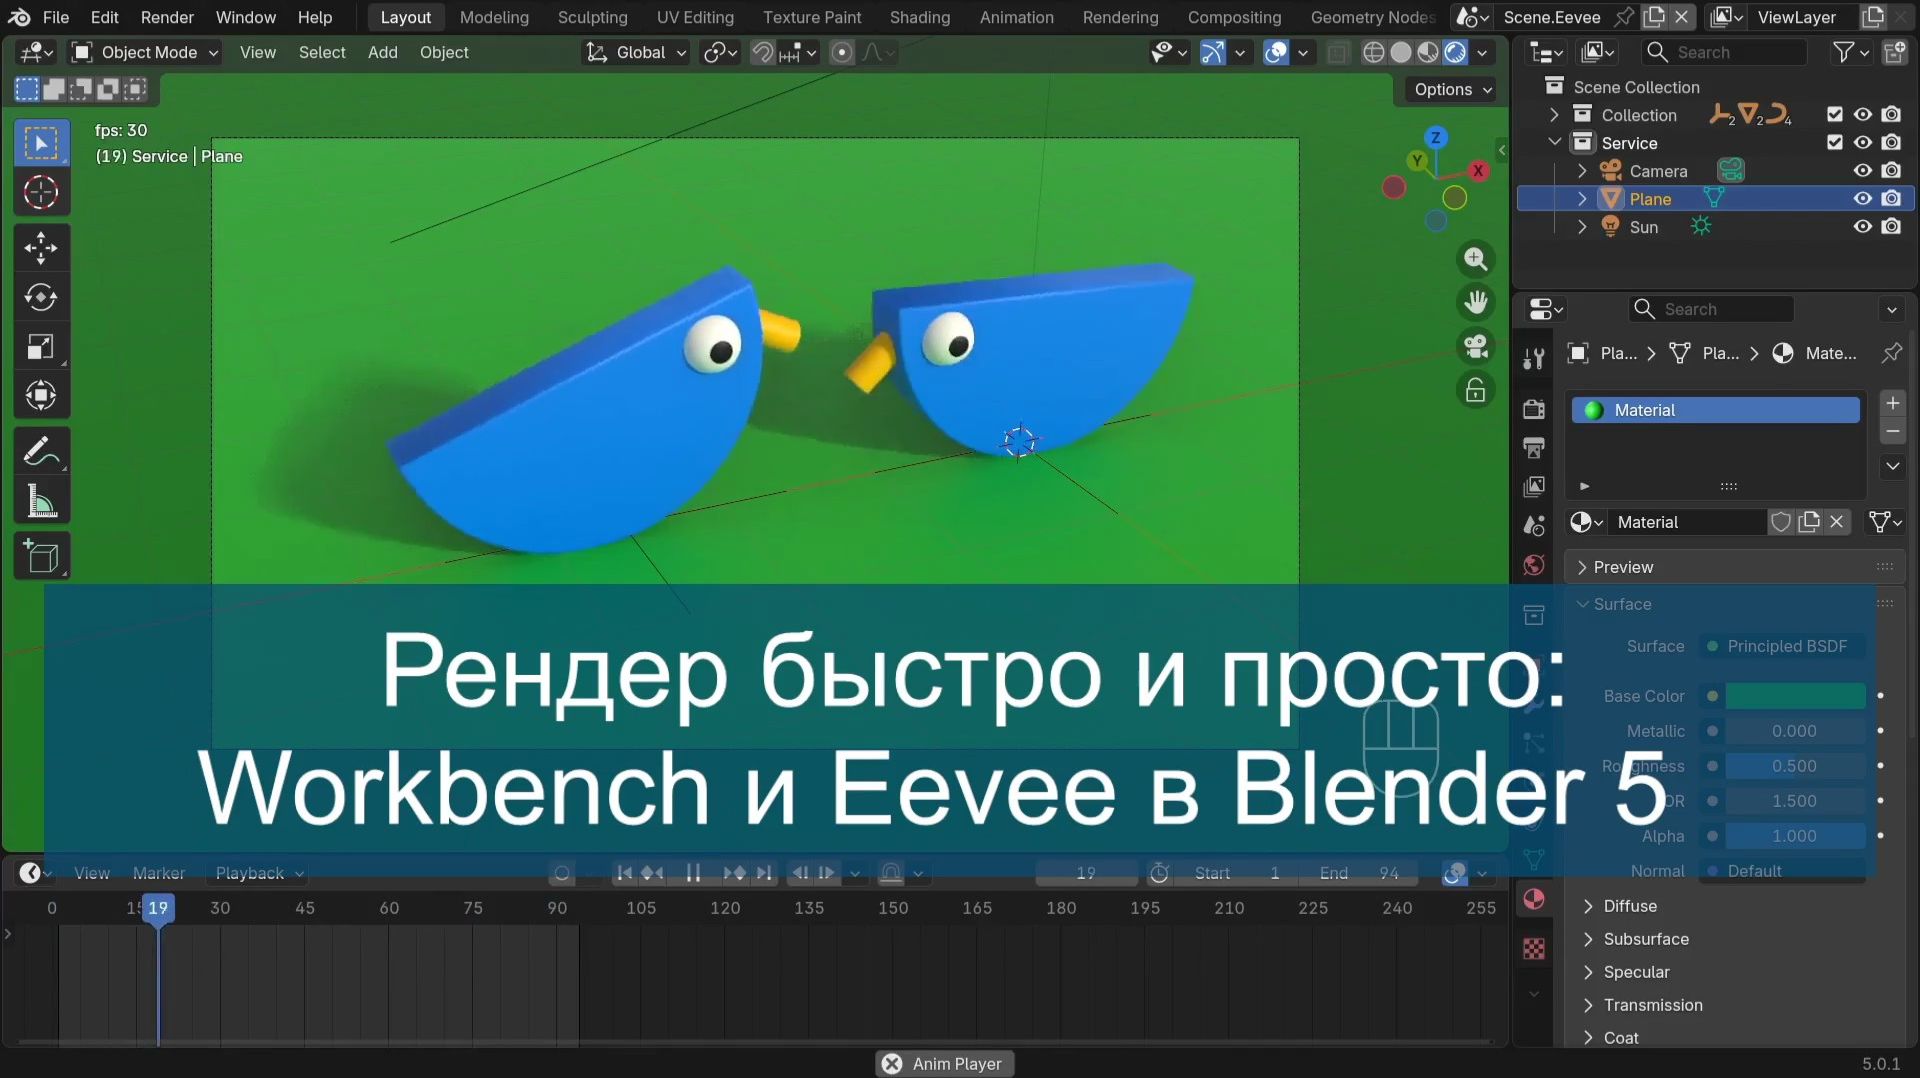
Task: Click the Base Color green swatch
Action: (1795, 696)
